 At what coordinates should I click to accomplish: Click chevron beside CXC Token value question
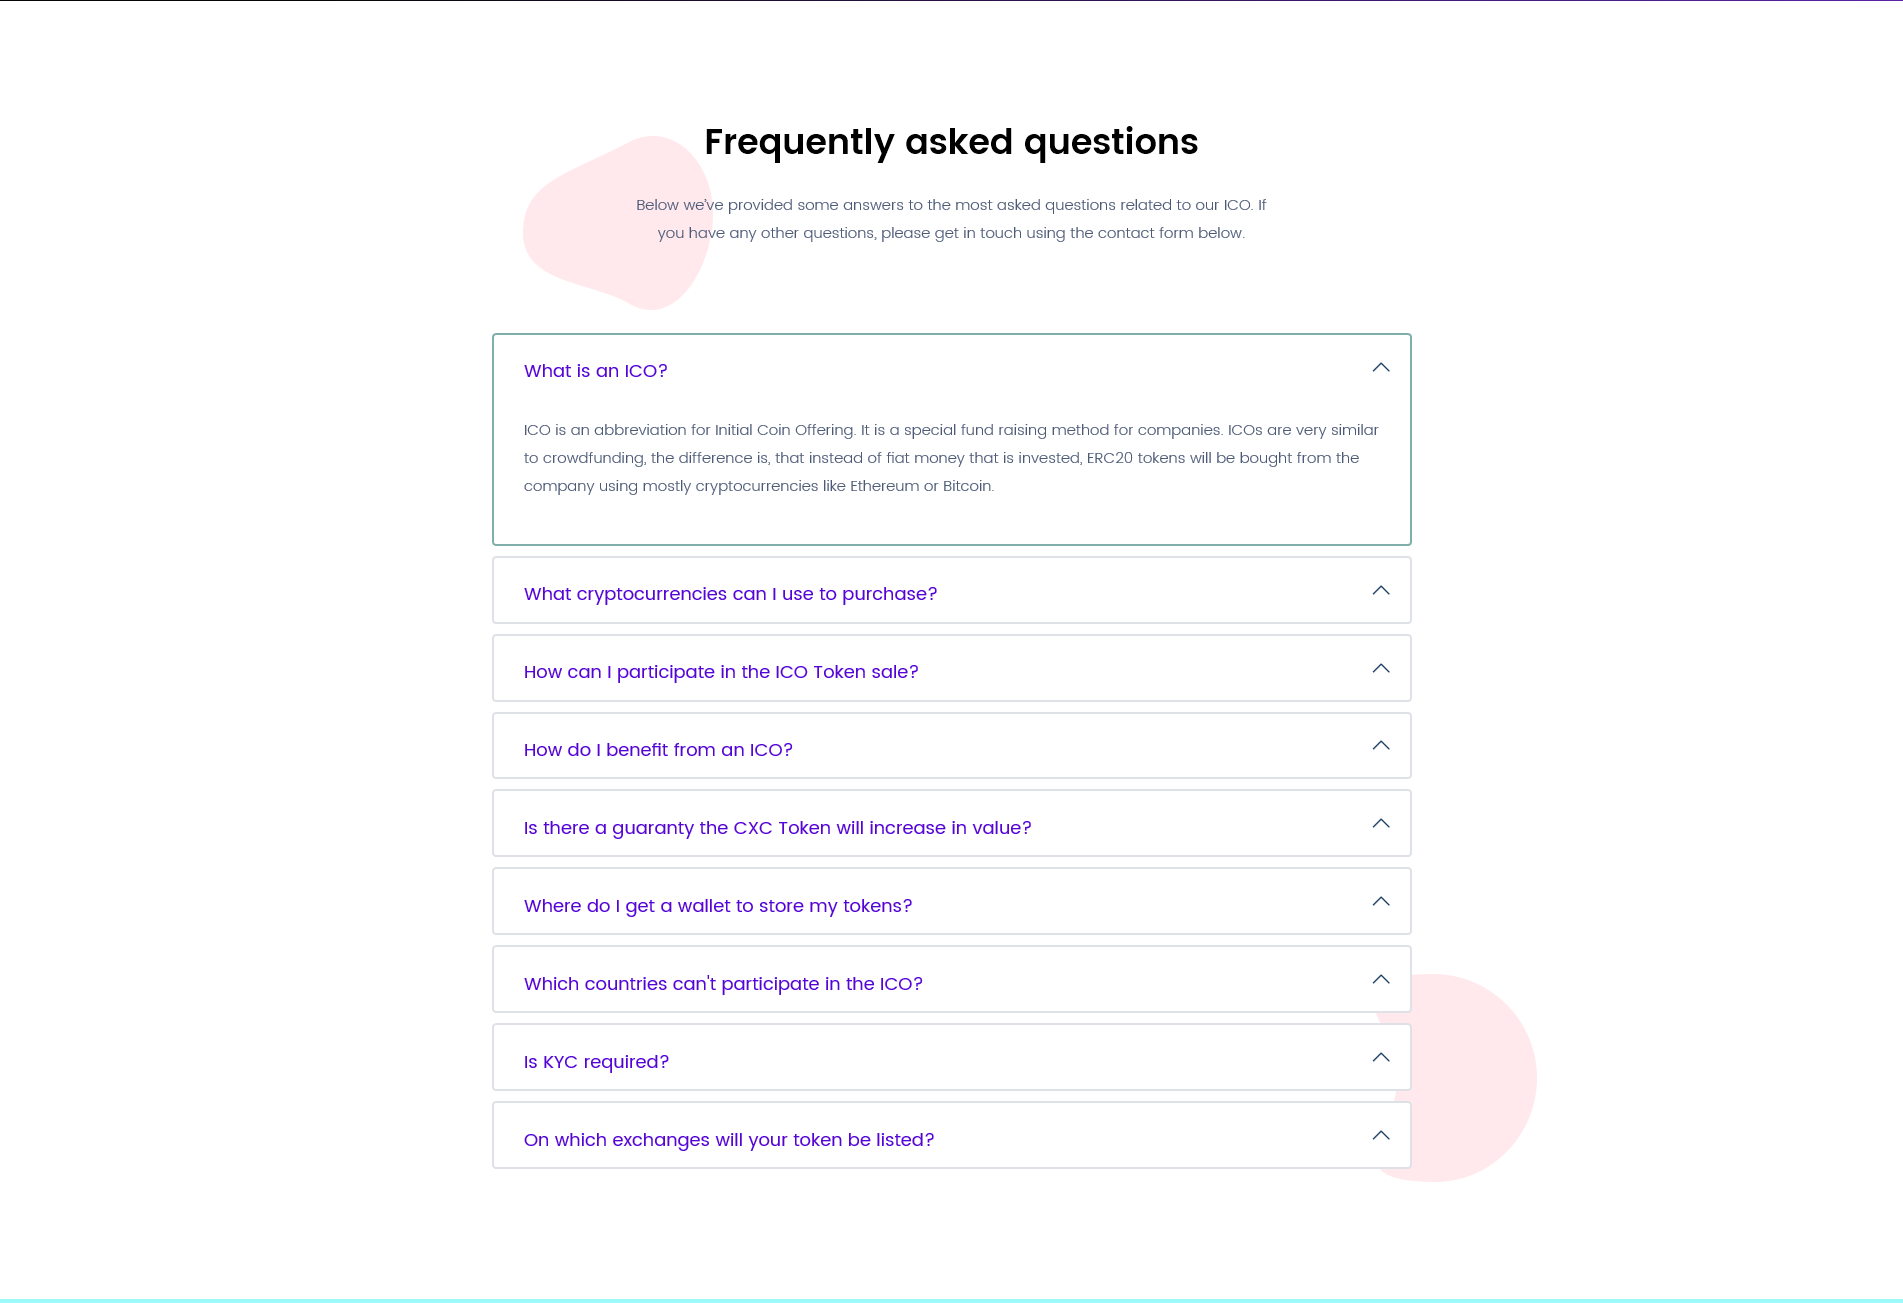1381,824
